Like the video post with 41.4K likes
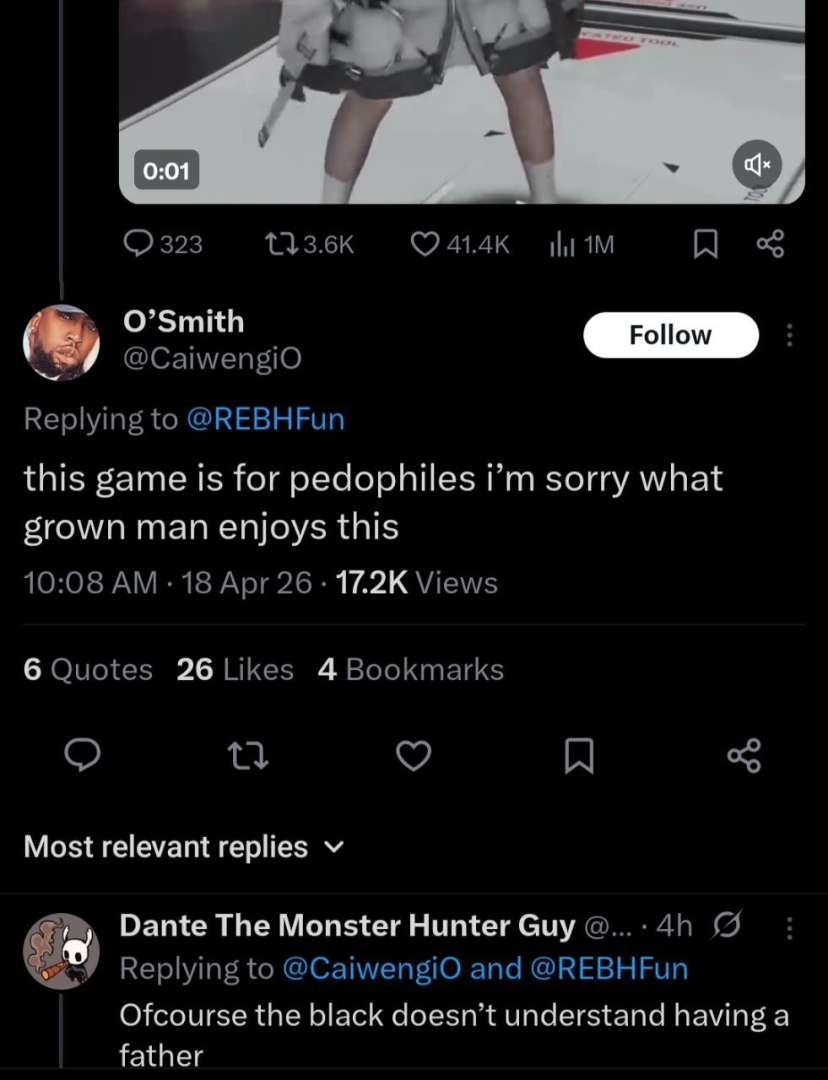Viewport: 828px width, 1080px height. 461,244
